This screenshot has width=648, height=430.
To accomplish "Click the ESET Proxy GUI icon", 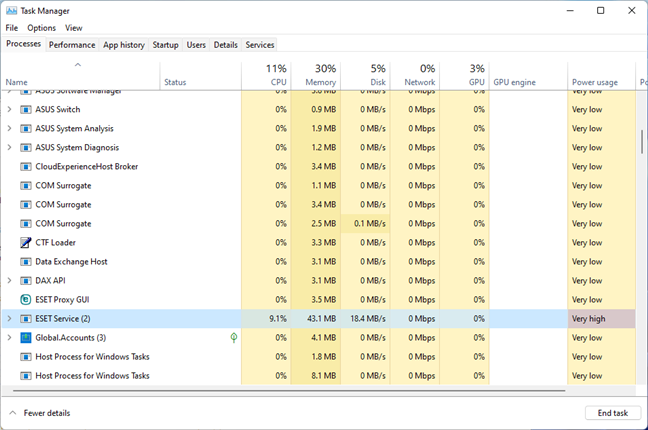I will tap(26, 299).
